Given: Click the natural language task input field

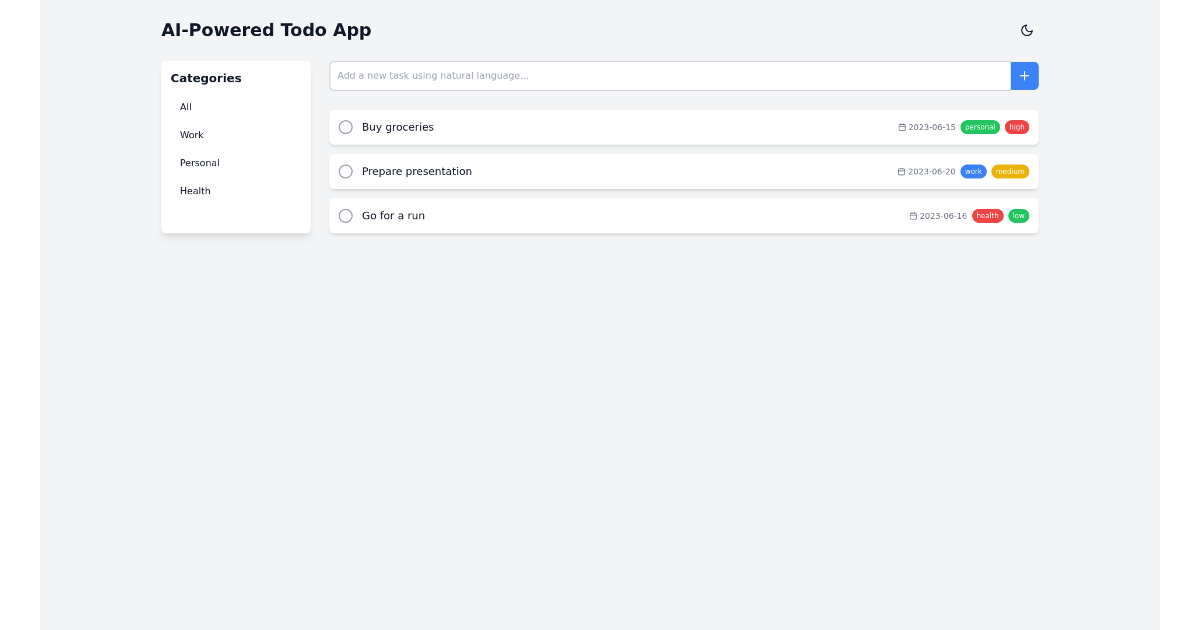Looking at the screenshot, I should (669, 75).
